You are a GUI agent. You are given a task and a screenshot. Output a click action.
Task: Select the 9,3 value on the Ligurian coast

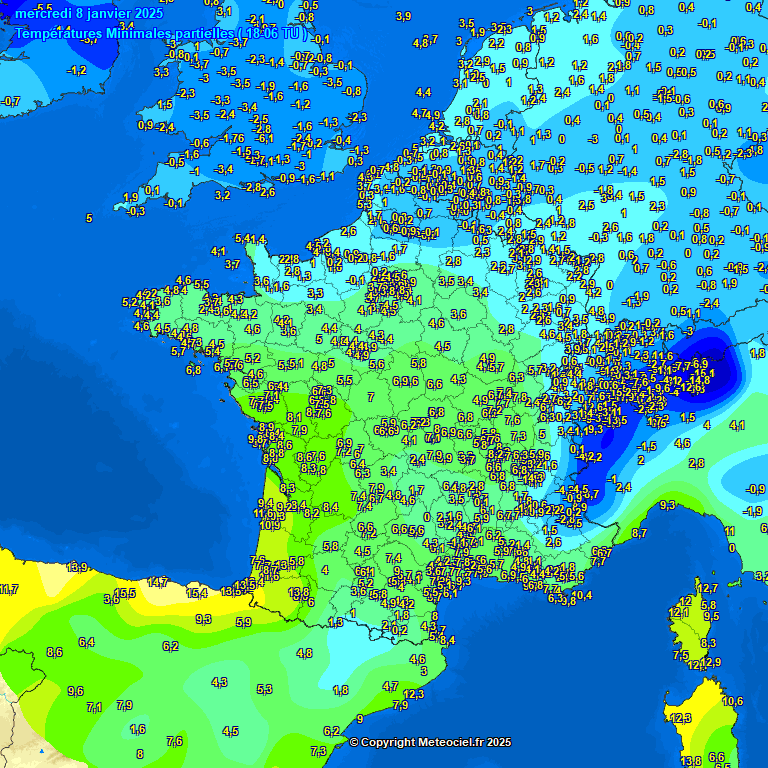(x=668, y=505)
